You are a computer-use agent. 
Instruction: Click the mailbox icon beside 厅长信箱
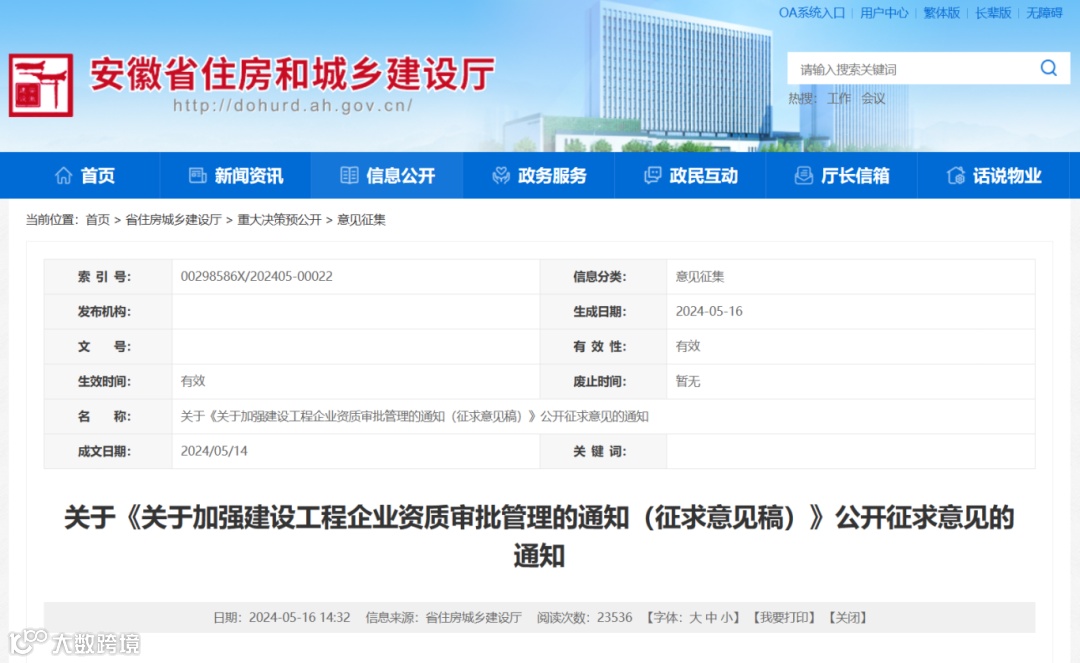803,176
